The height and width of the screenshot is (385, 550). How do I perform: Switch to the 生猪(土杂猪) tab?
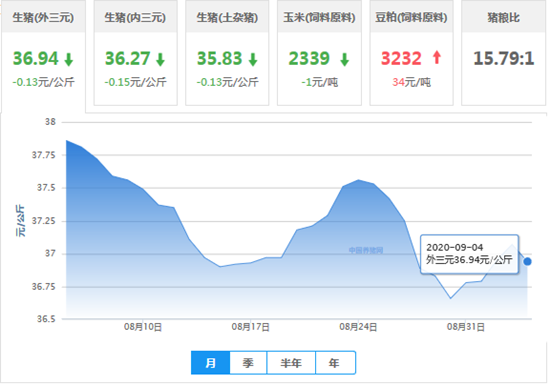pos(227,53)
